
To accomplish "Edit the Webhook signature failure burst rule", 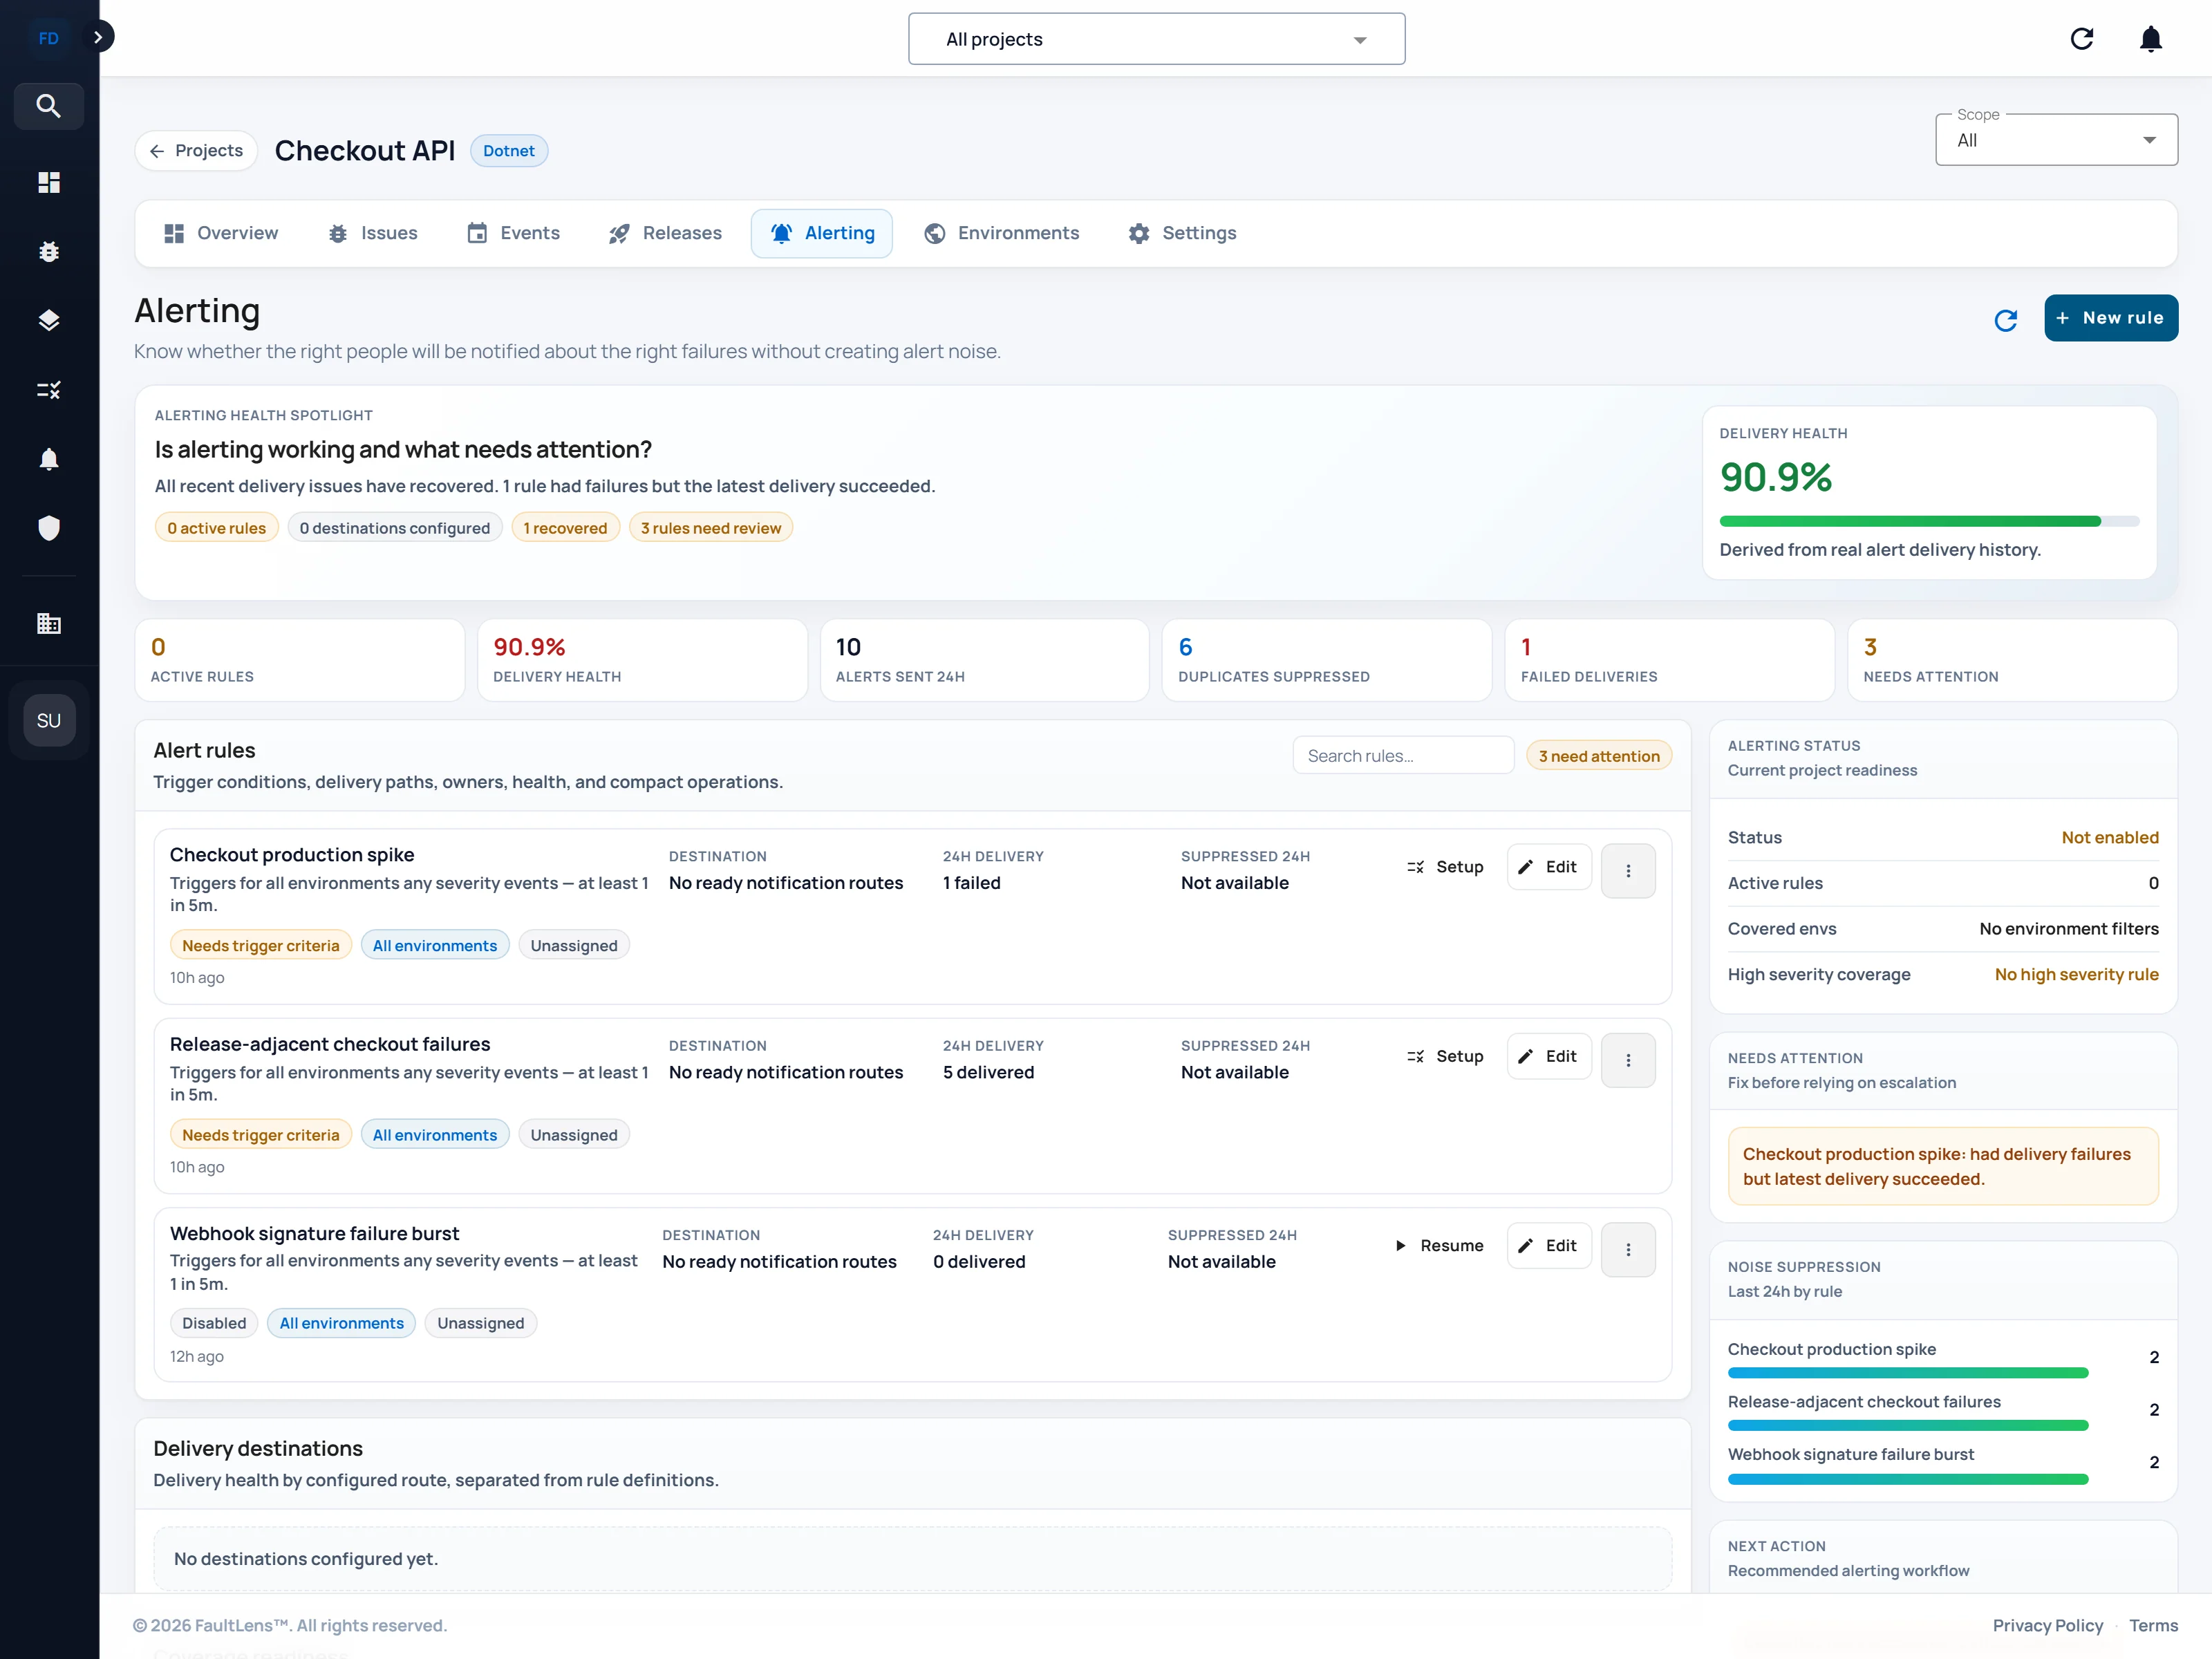I will point(1549,1246).
